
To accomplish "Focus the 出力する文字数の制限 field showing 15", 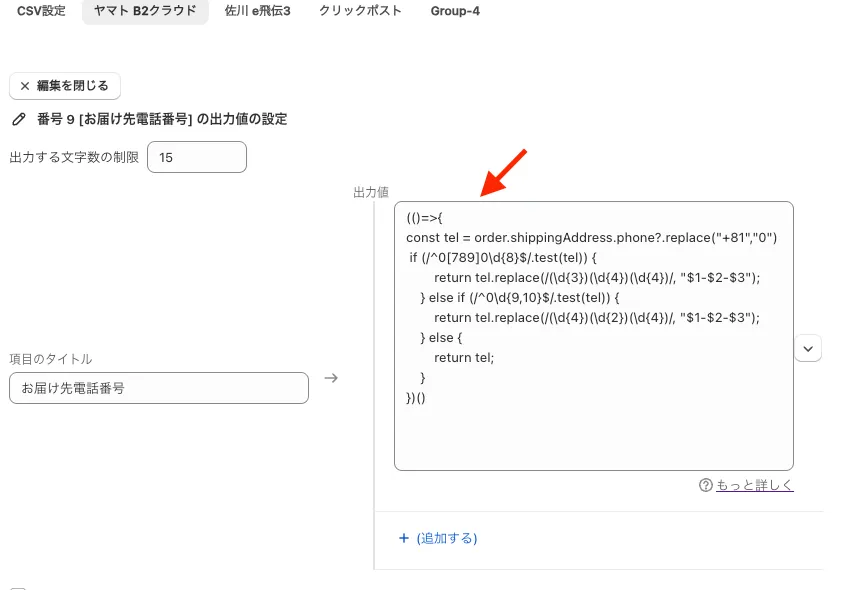I will (x=196, y=157).
